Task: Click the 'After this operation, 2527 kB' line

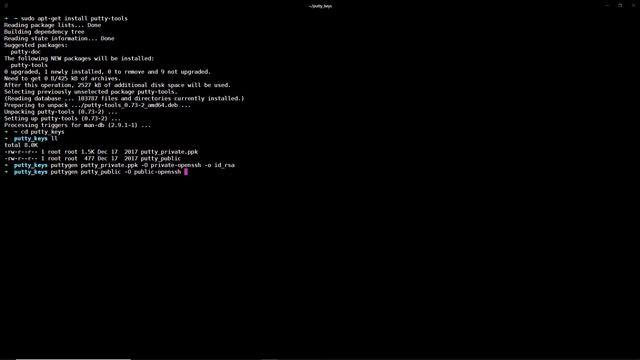Action: point(118,85)
